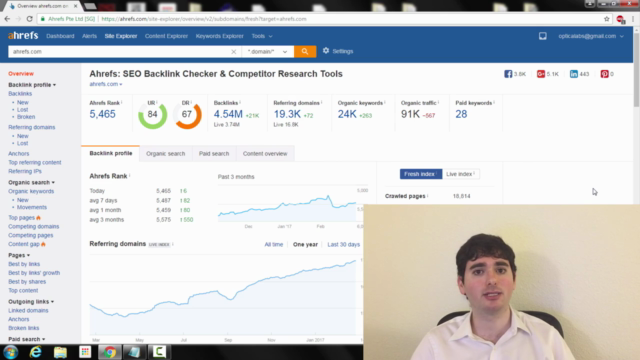Open the Anchors link under Backlink profile

[x=19, y=153]
